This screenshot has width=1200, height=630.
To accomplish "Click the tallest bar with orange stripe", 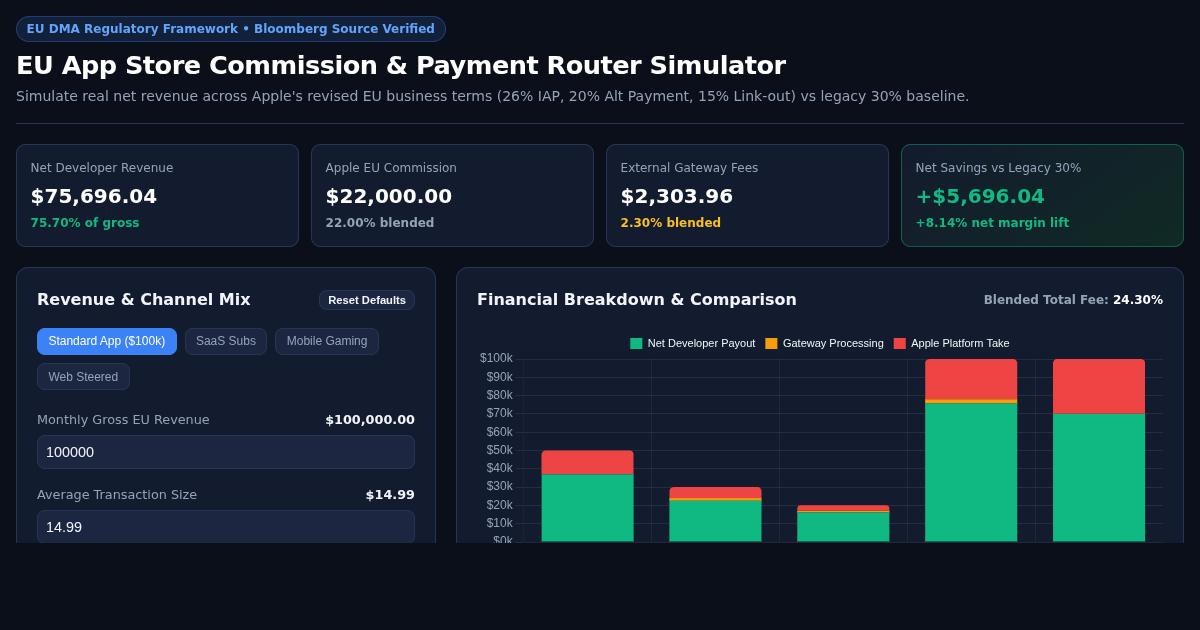I will [971, 450].
